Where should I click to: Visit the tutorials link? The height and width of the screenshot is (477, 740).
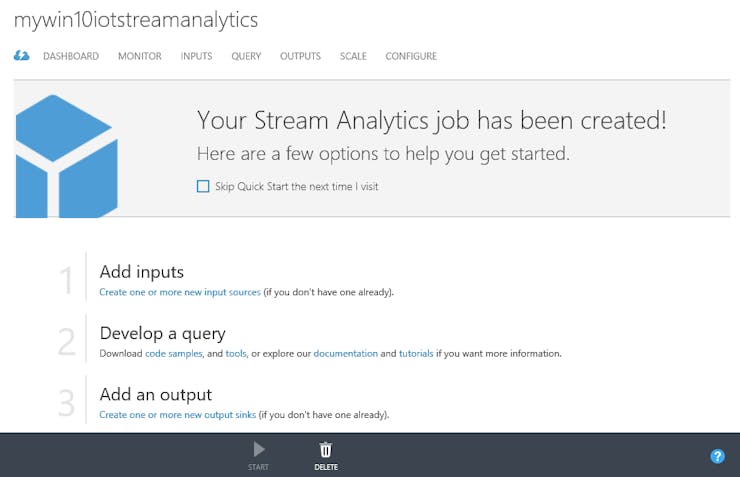(416, 353)
